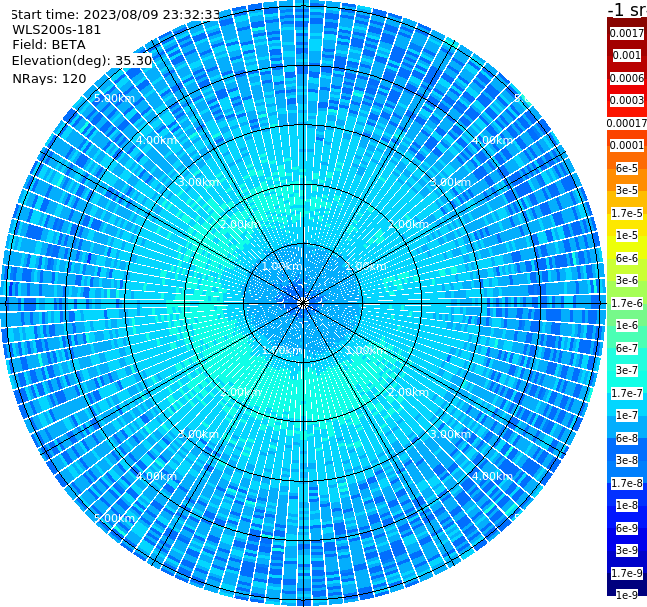Select the WLS200s-181 instrument label

point(57,30)
